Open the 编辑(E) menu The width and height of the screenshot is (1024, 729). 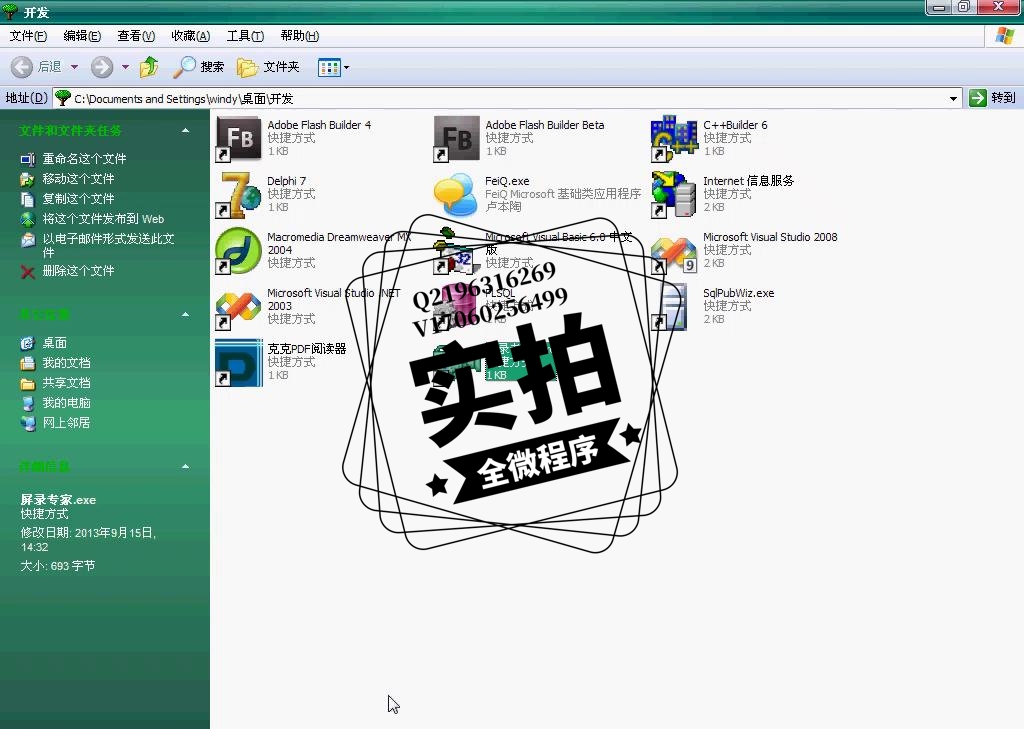(82, 36)
